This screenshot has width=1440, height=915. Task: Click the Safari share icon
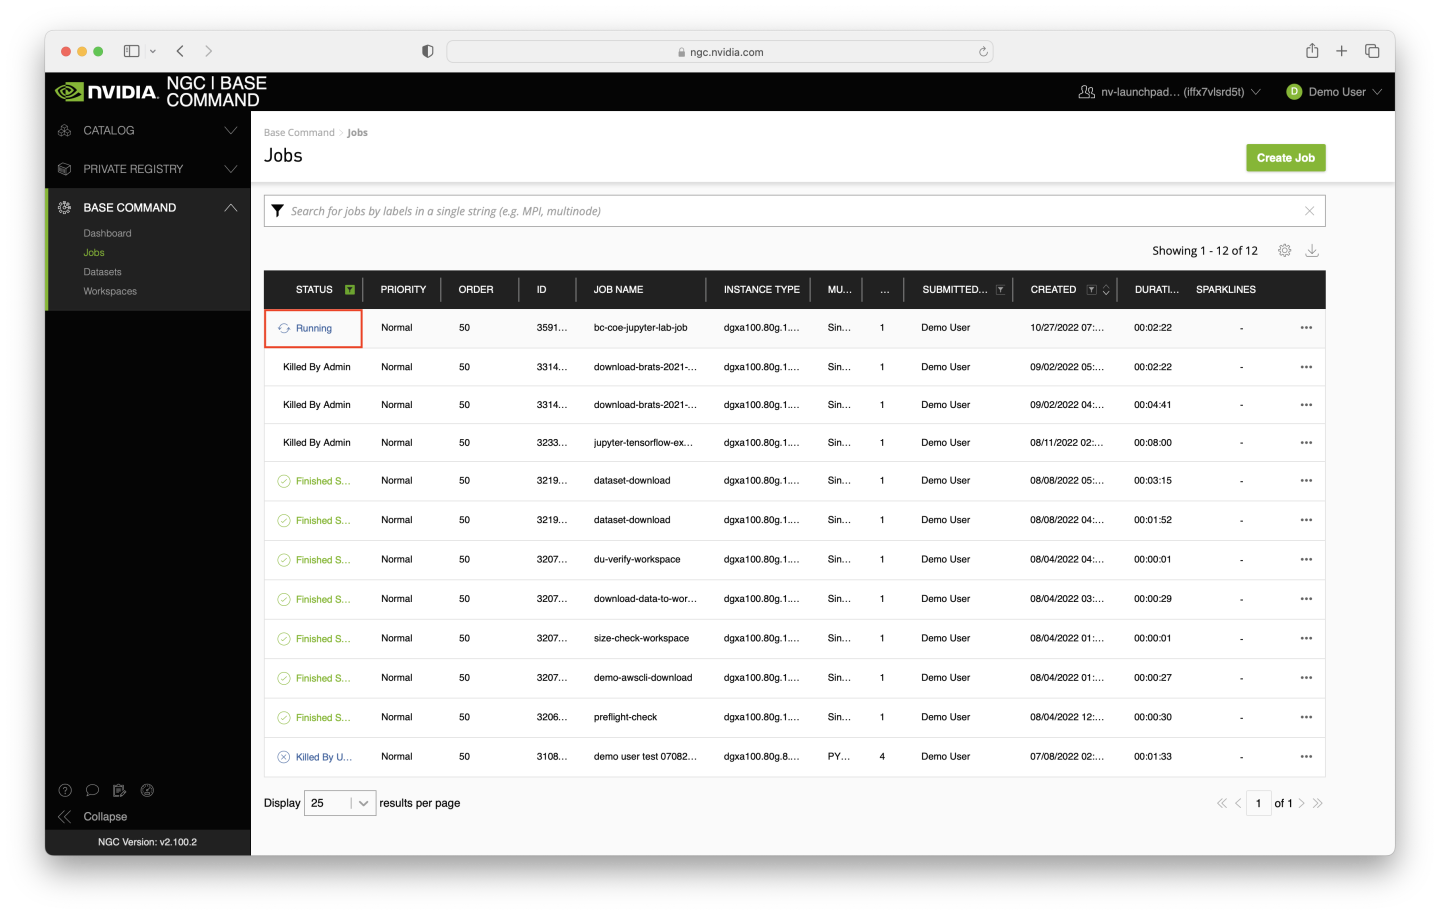[1312, 51]
